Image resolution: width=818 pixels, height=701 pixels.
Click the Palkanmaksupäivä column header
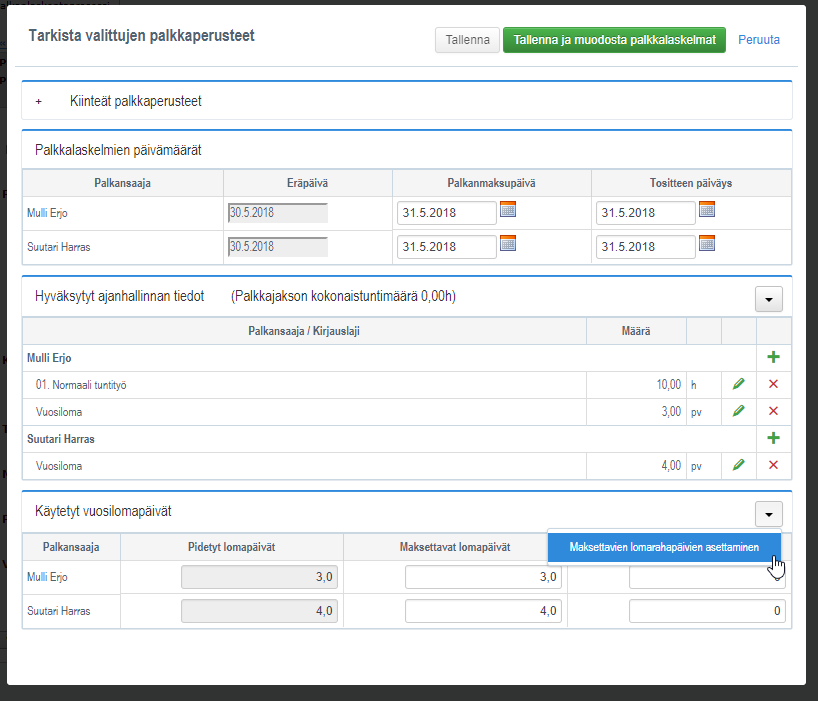pyautogui.click(x=491, y=183)
